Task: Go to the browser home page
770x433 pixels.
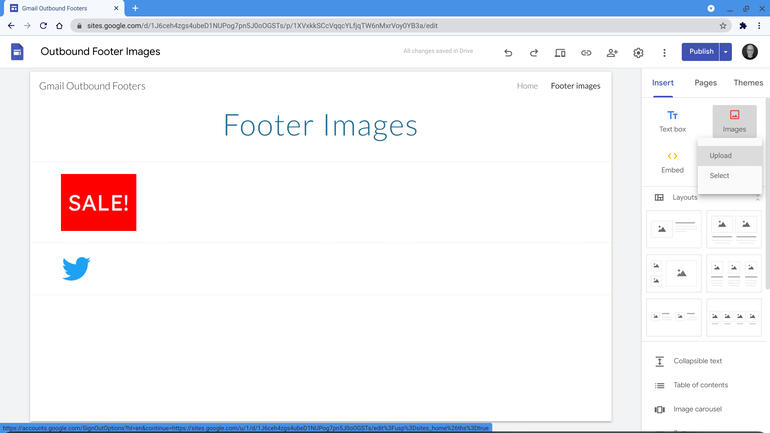Action: (59, 26)
